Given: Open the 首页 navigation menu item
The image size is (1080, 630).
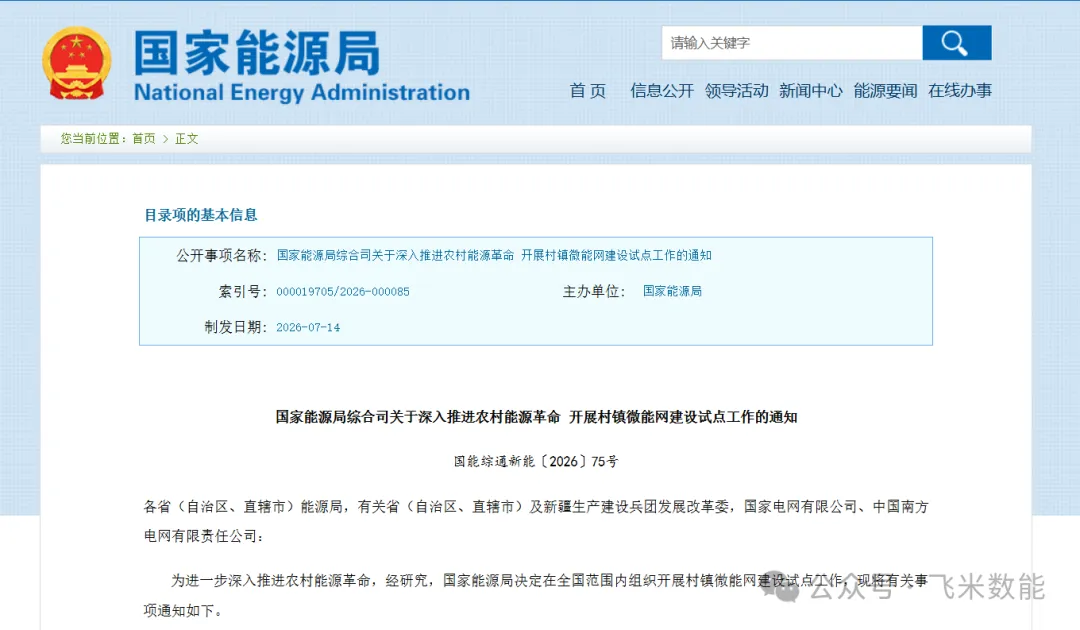Looking at the screenshot, I should click(588, 91).
